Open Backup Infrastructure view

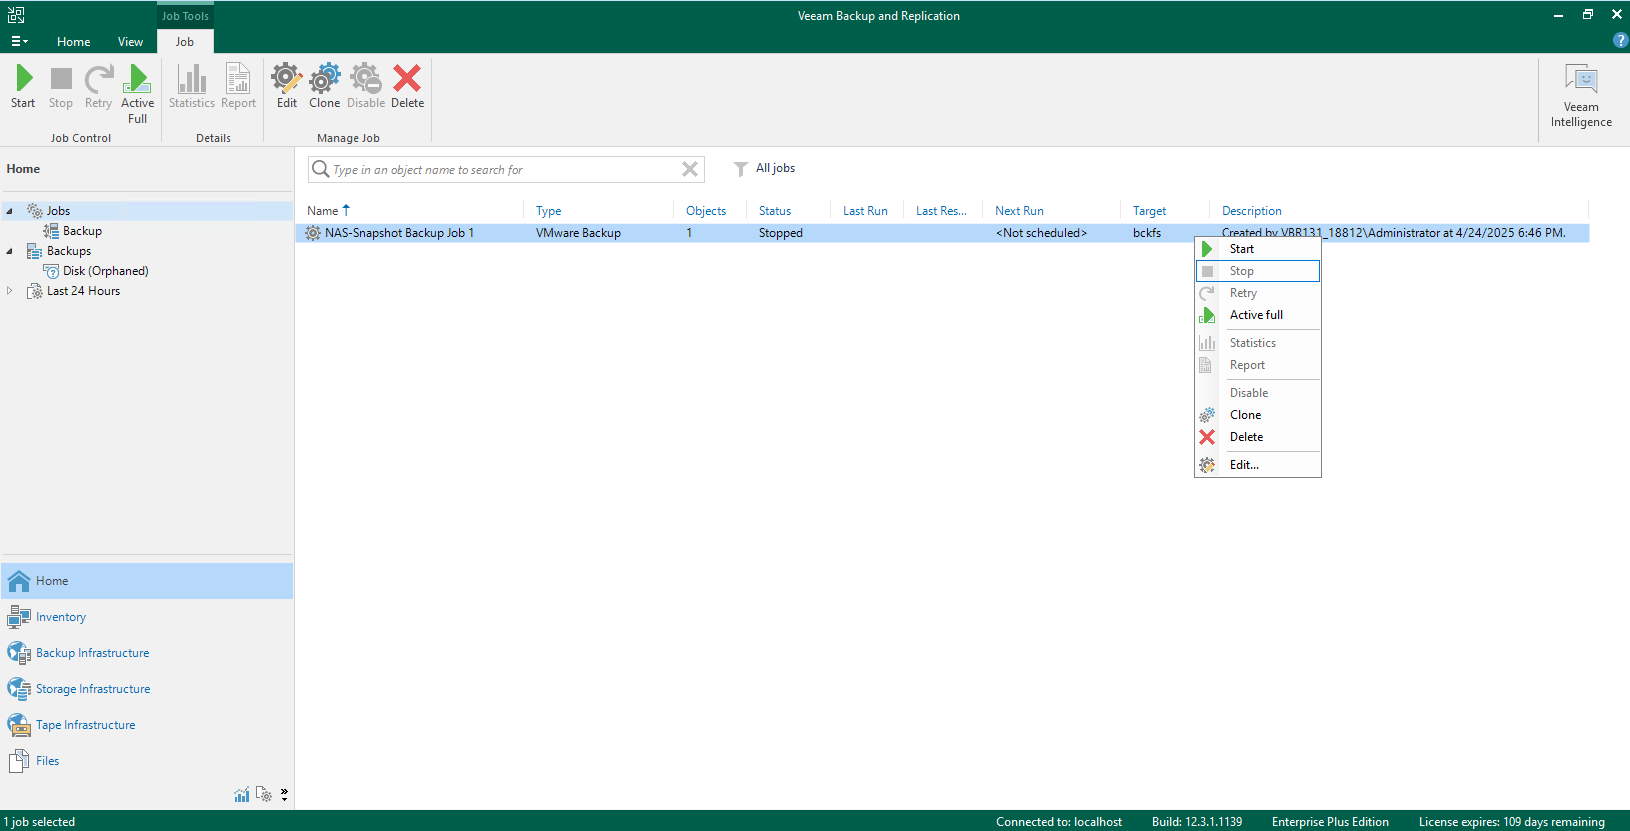coord(147,653)
